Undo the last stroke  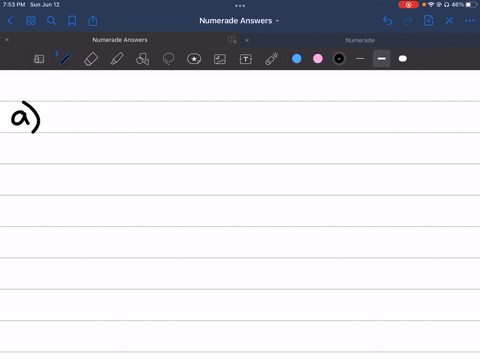(387, 21)
